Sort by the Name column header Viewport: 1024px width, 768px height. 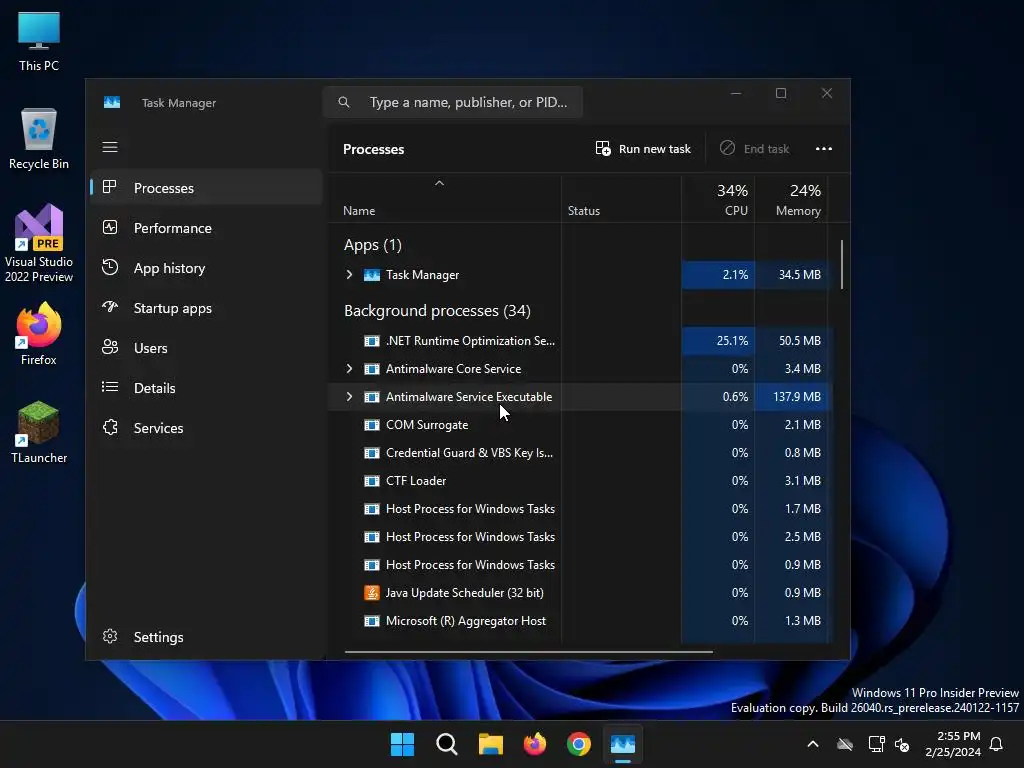pyautogui.click(x=445, y=199)
